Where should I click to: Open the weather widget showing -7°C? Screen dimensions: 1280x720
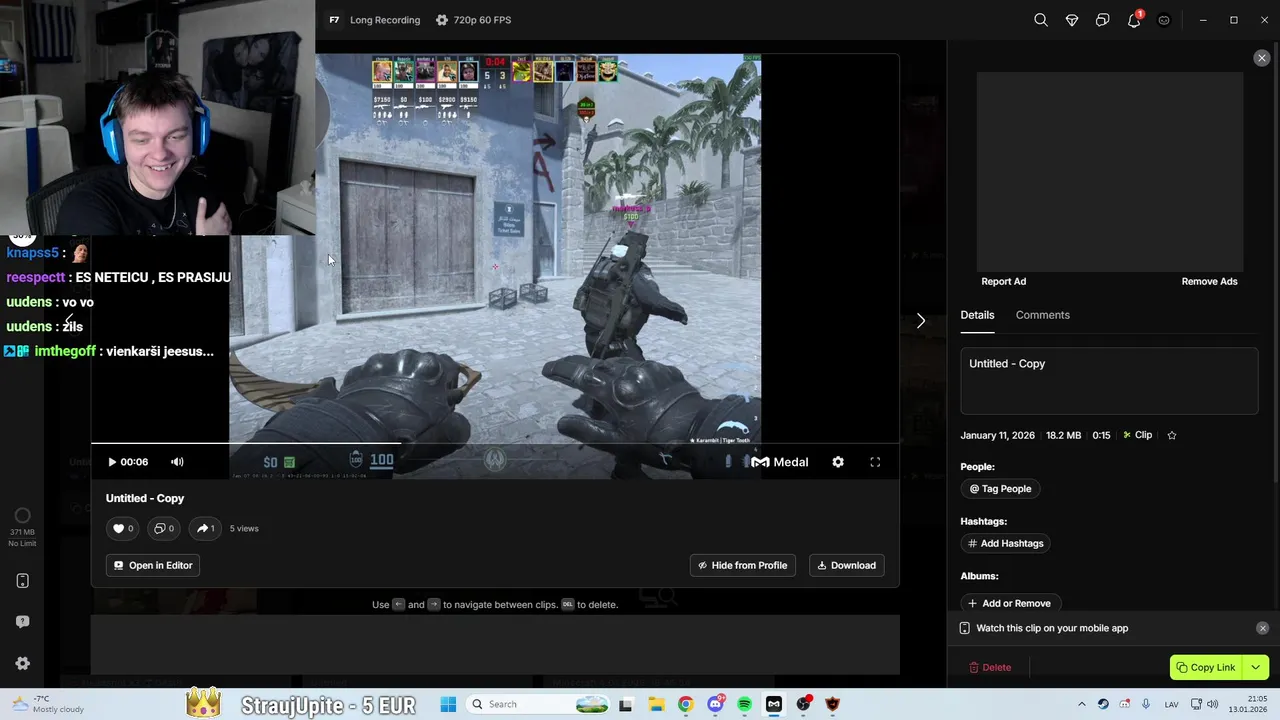pyautogui.click(x=47, y=704)
